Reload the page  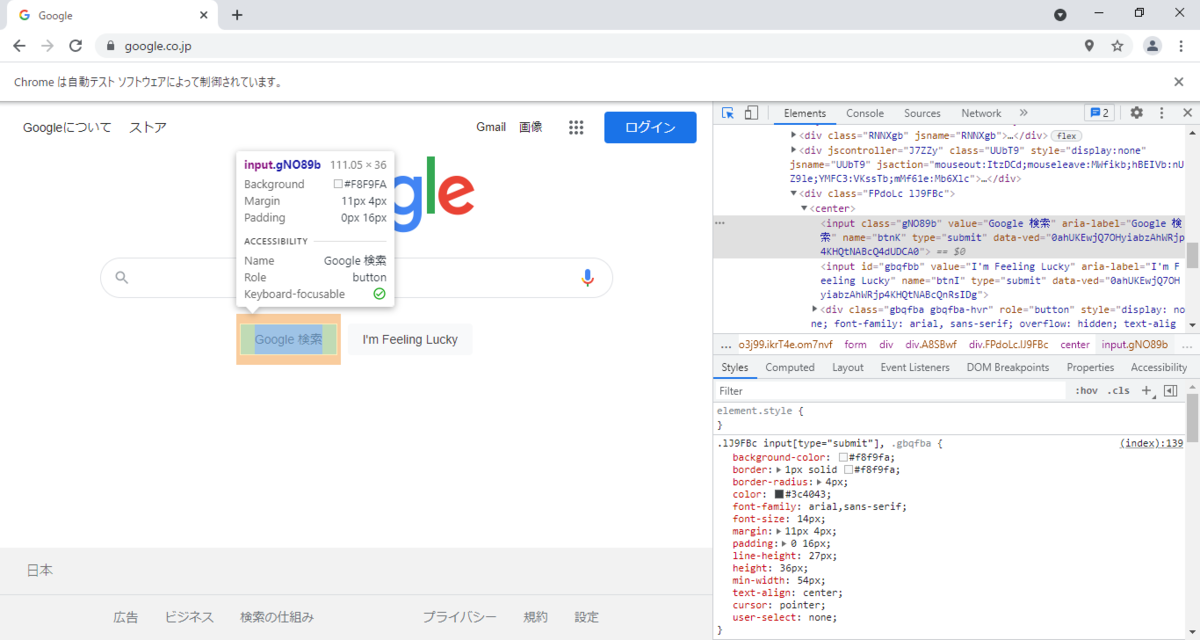point(75,46)
